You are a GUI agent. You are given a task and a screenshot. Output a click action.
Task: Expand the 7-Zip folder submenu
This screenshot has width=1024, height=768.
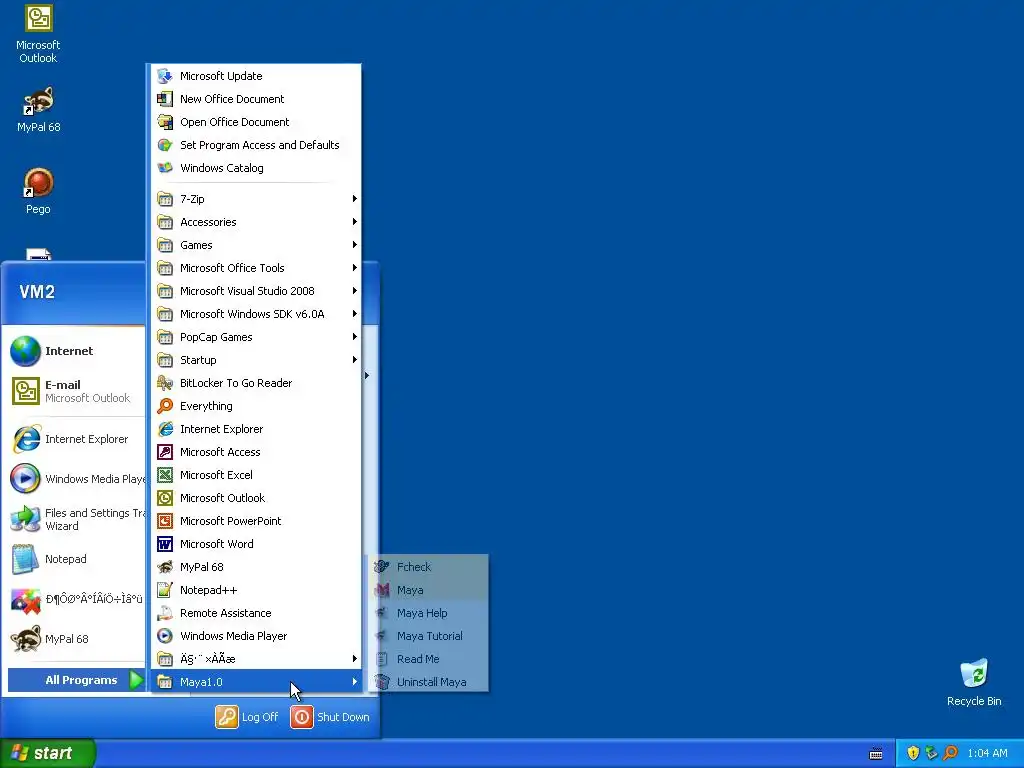click(256, 199)
